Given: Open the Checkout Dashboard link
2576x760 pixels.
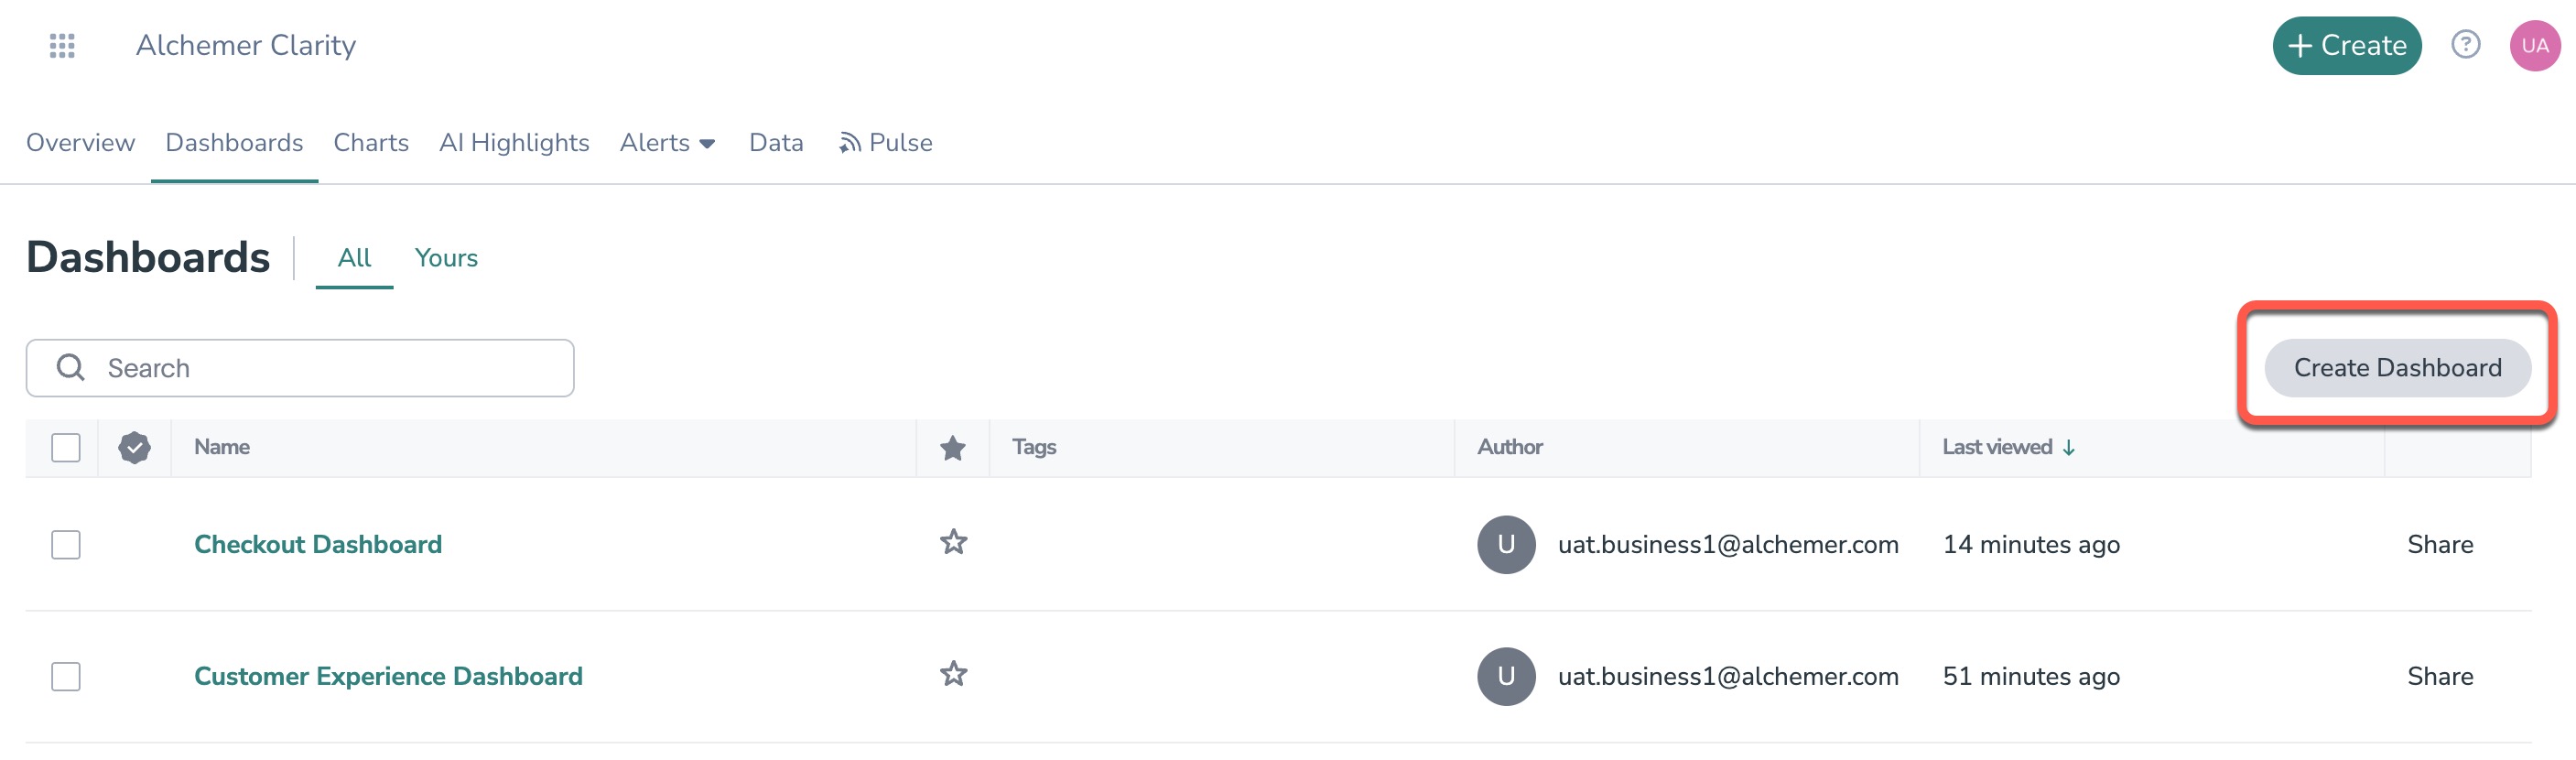Looking at the screenshot, I should point(318,544).
